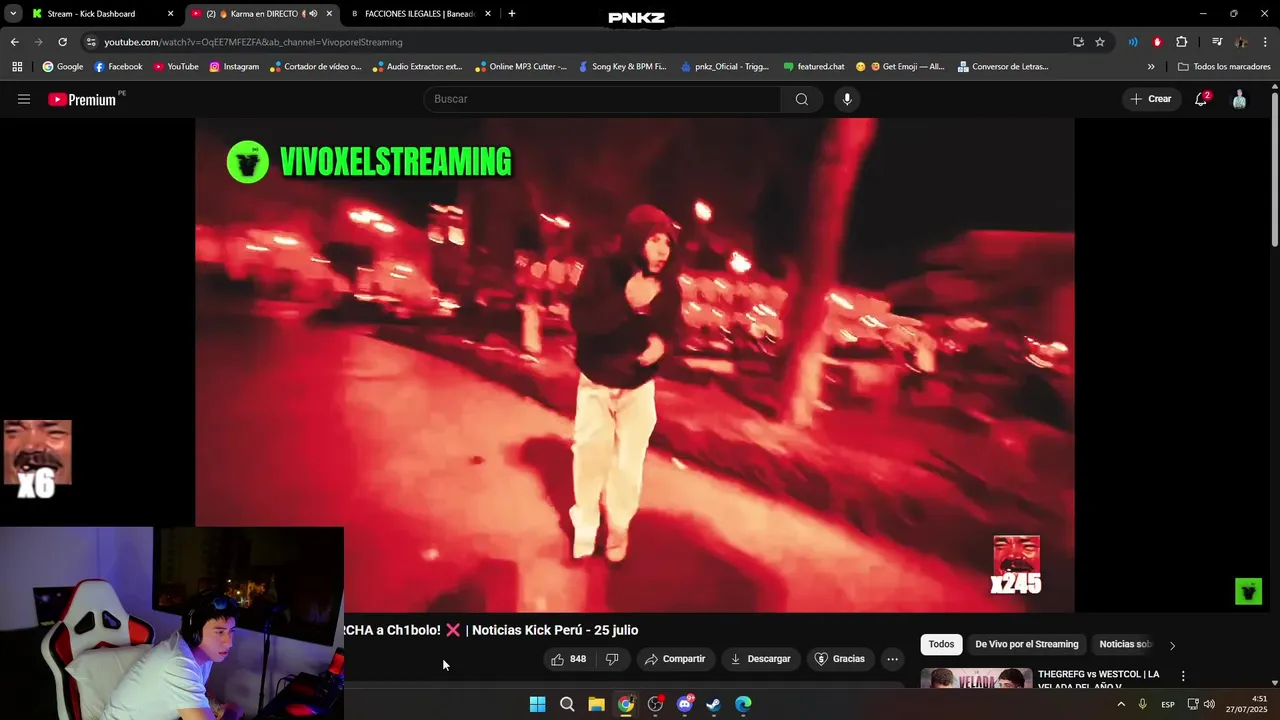Open Song Key & BPM Finder bookmark
1280x720 pixels.
(622, 67)
